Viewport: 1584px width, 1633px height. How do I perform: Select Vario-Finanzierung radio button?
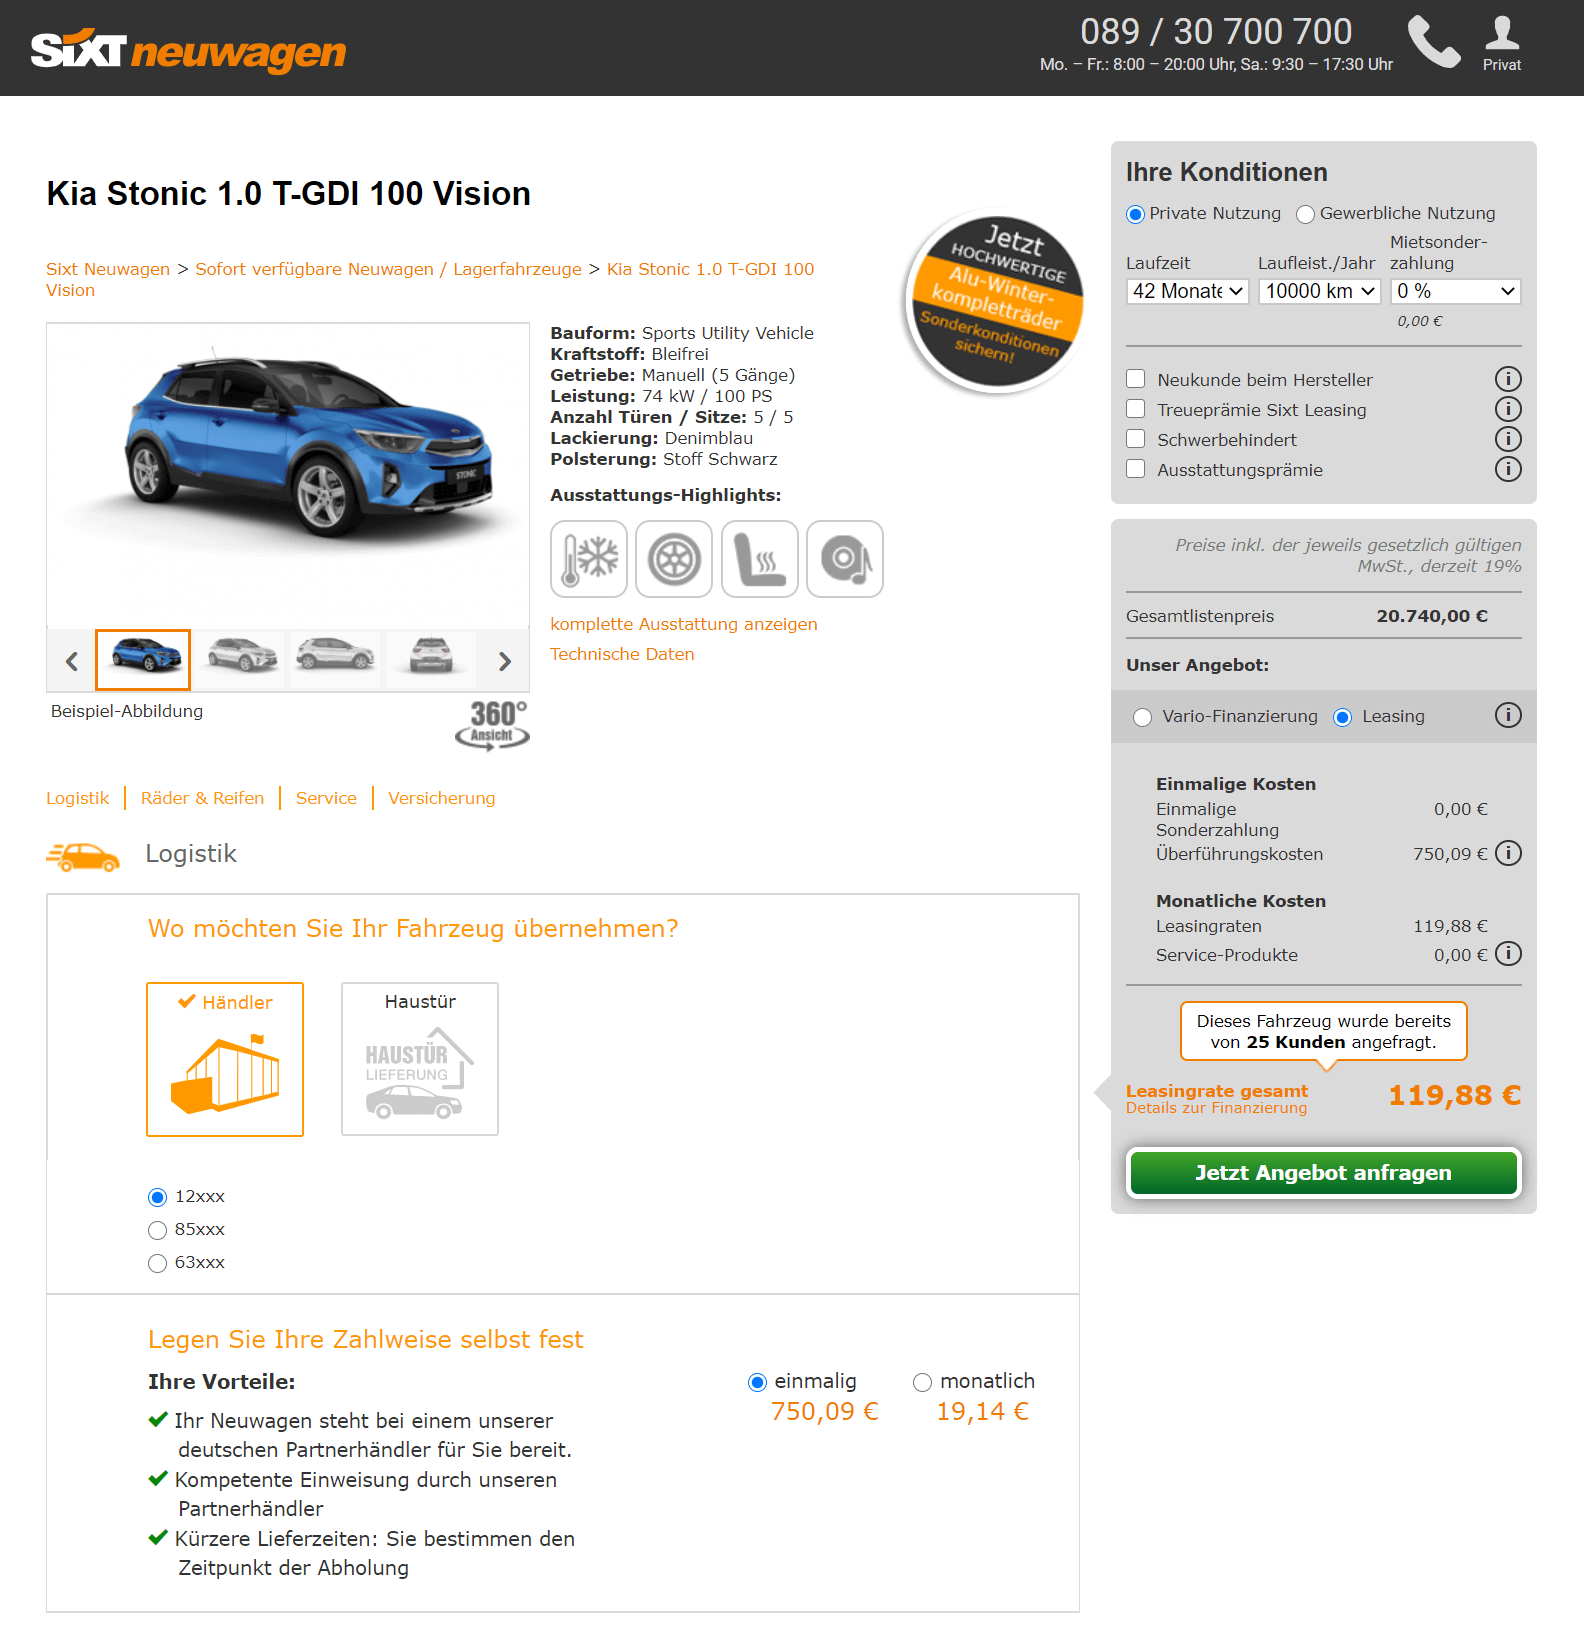point(1142,717)
